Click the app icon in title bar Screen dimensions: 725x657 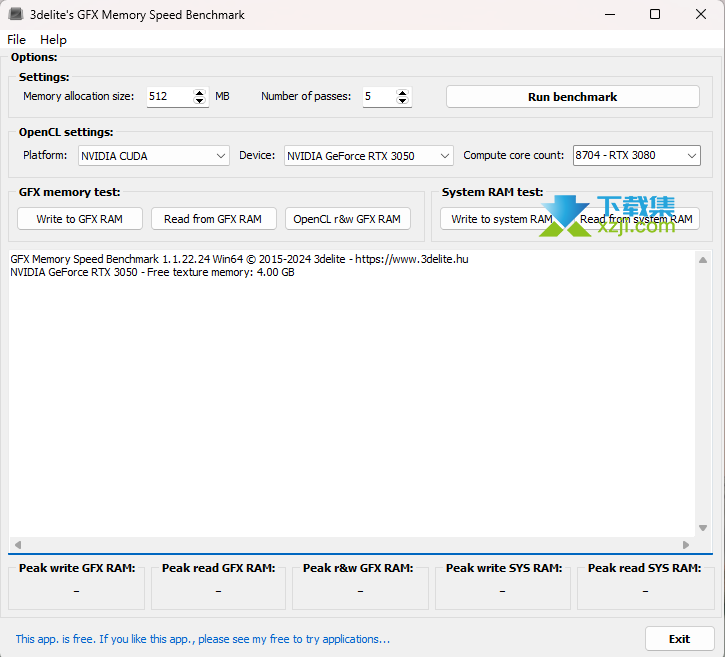click(16, 14)
